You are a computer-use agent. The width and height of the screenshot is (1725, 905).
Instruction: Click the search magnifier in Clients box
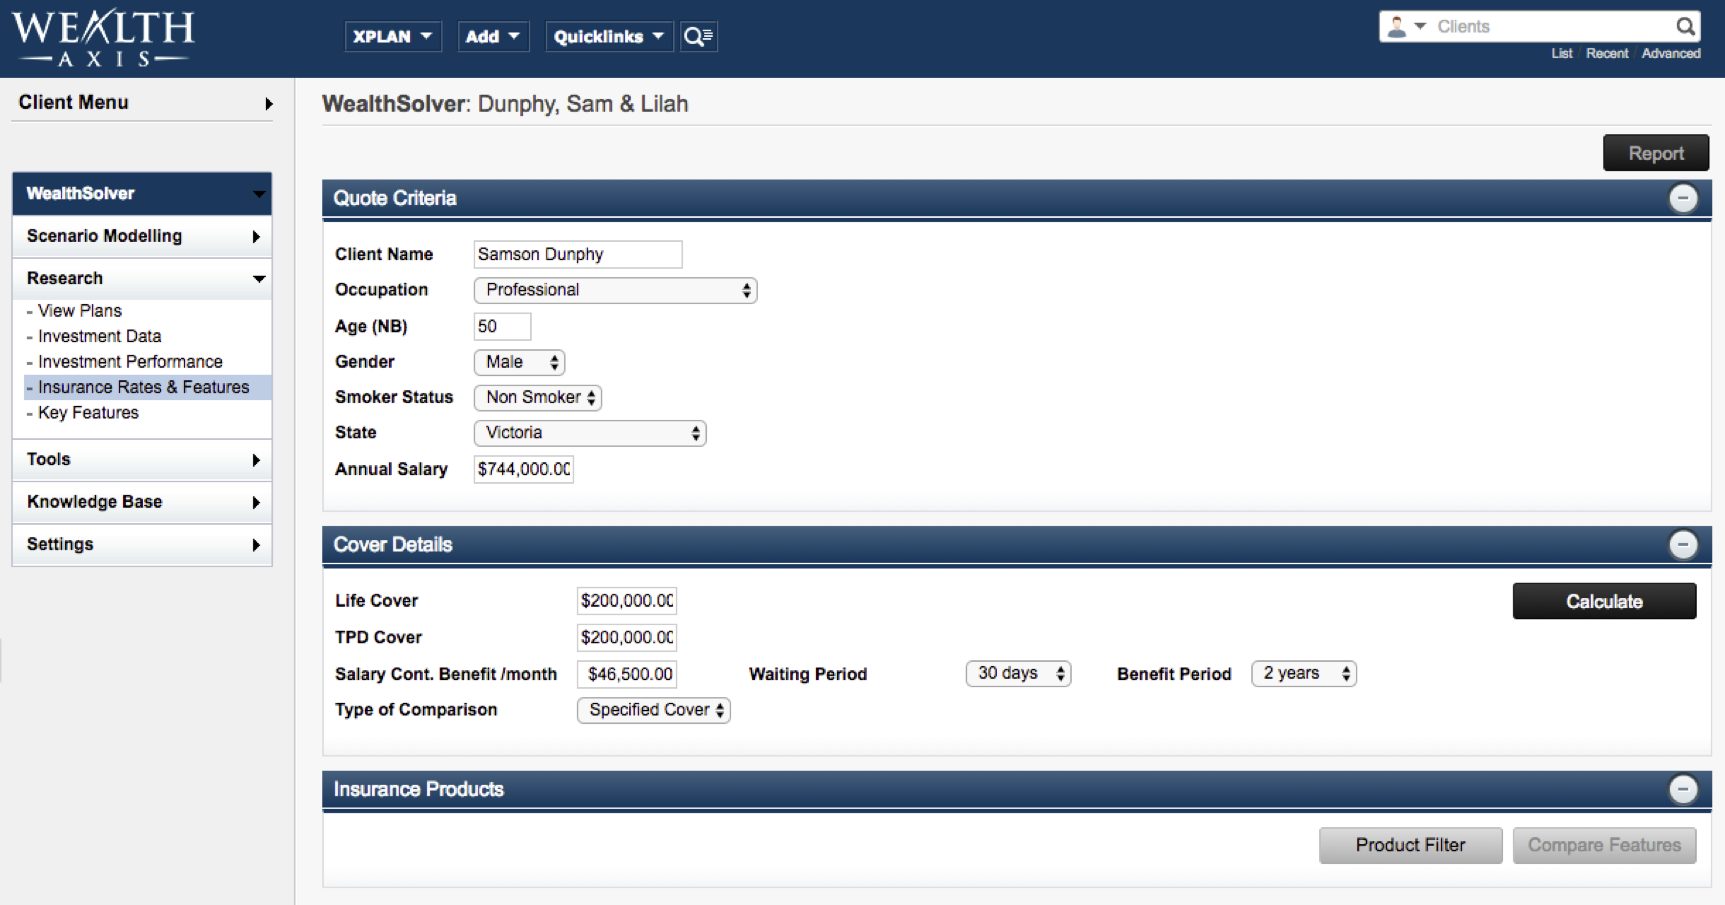point(1685,27)
